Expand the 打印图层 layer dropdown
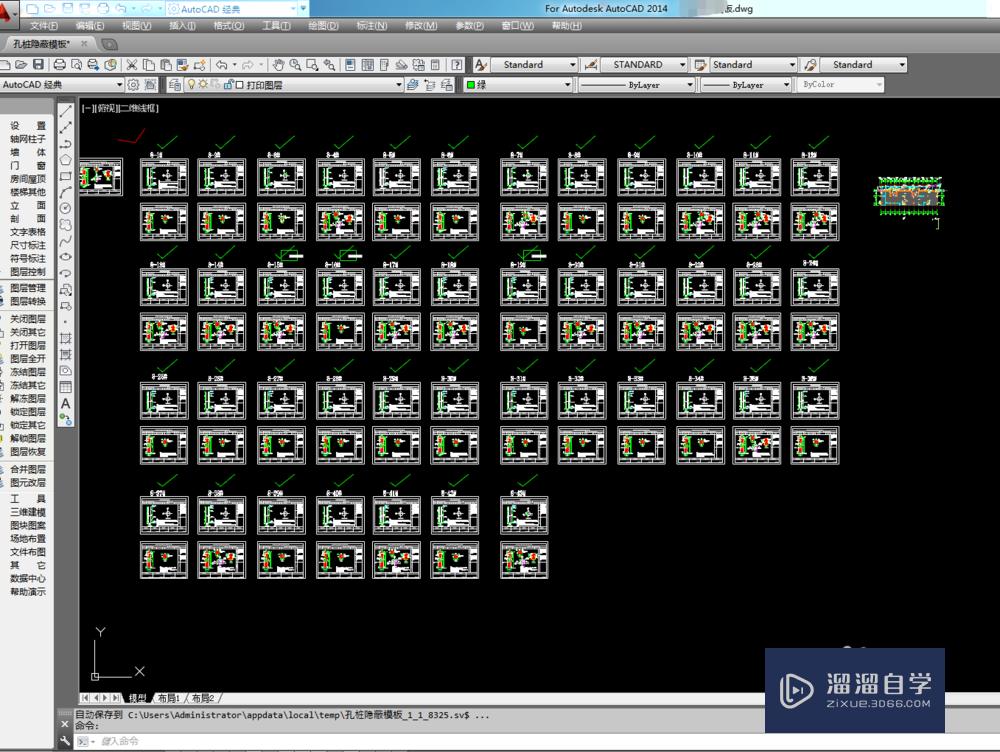Screen dimensions: 1000x752 [399, 84]
